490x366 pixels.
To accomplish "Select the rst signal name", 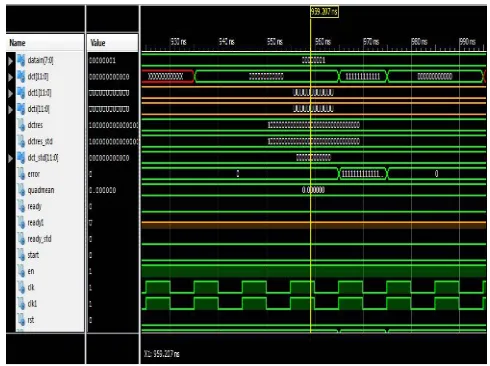I will (x=31, y=320).
